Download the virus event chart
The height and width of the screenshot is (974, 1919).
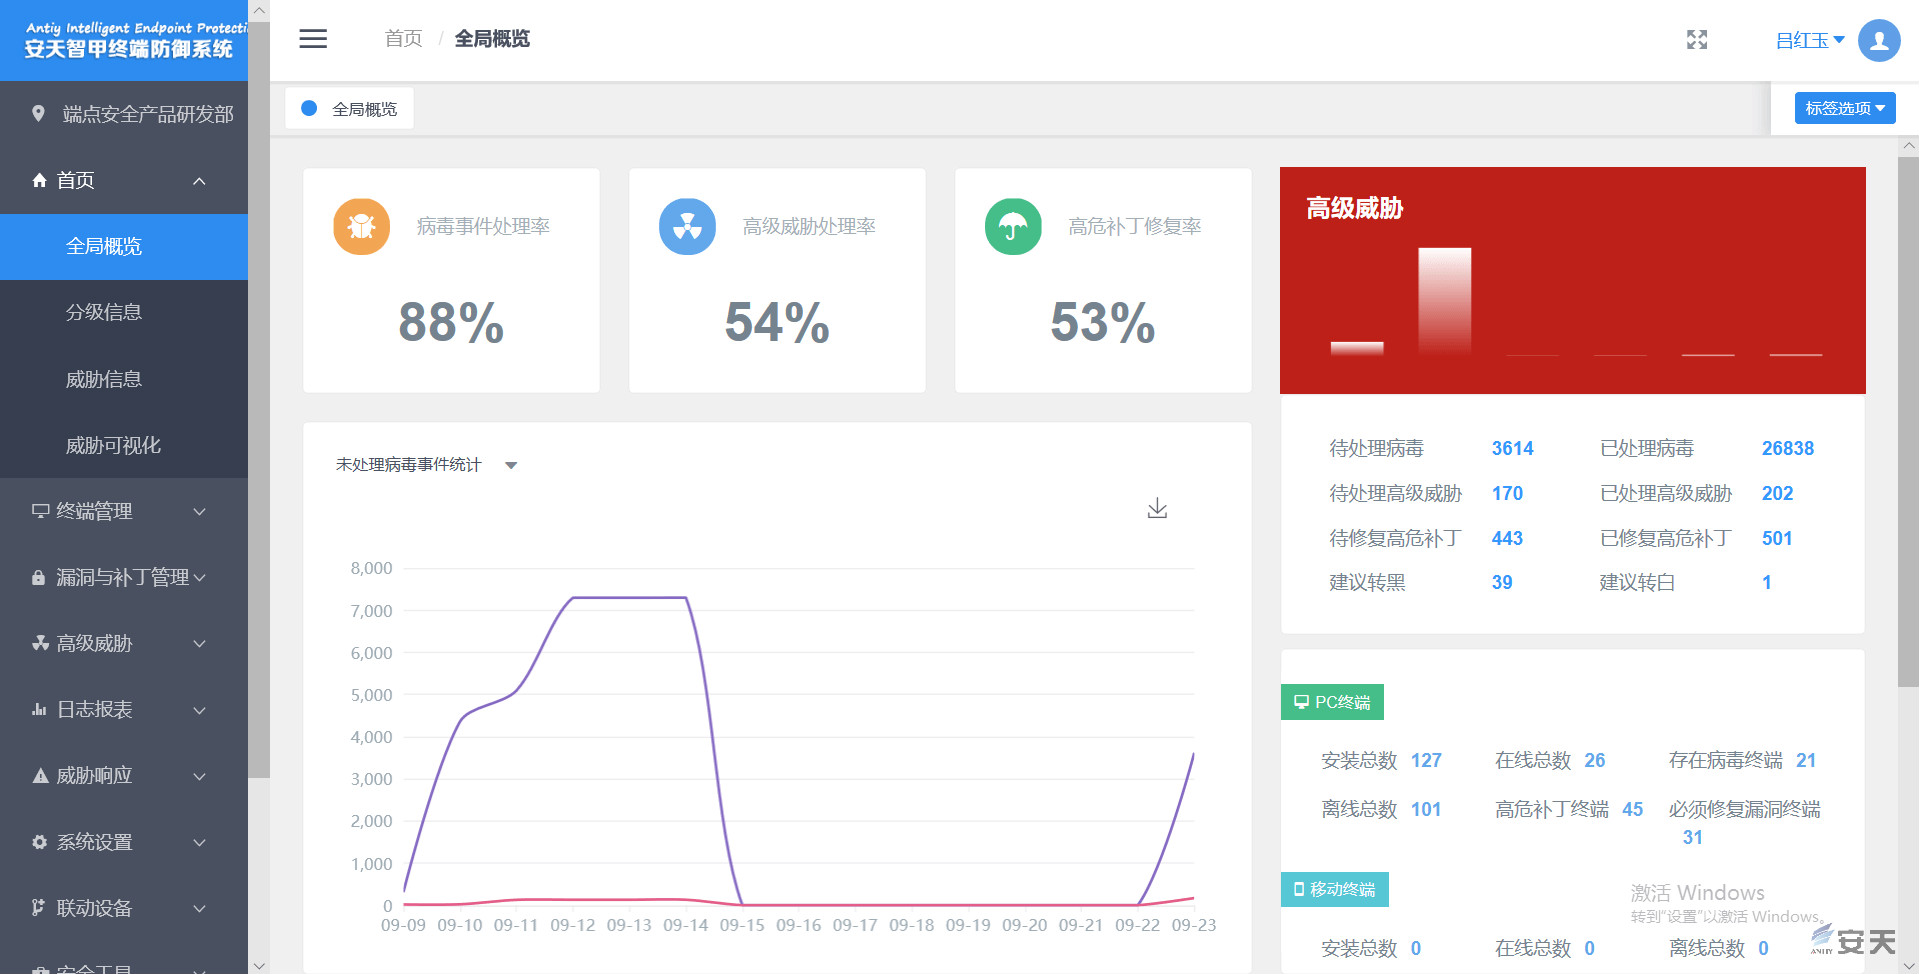pos(1157,508)
